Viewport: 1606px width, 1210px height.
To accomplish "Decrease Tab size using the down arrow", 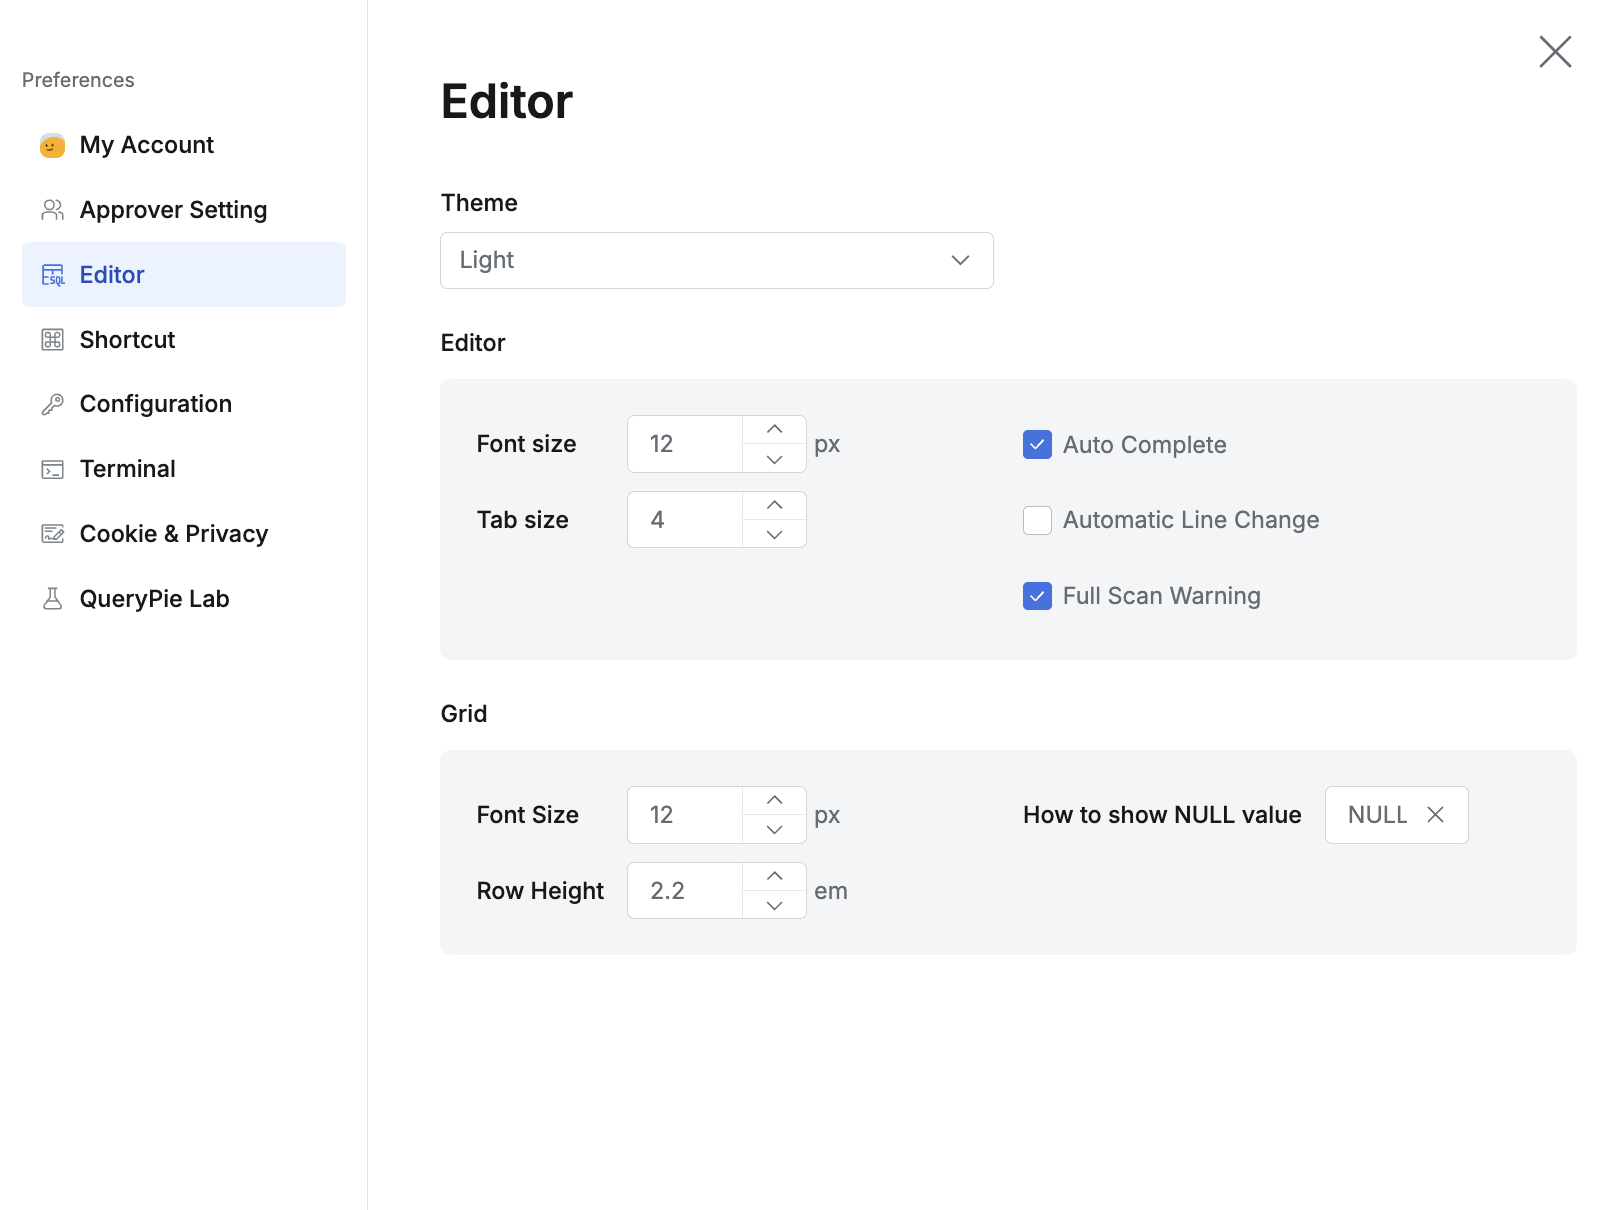I will coord(774,534).
